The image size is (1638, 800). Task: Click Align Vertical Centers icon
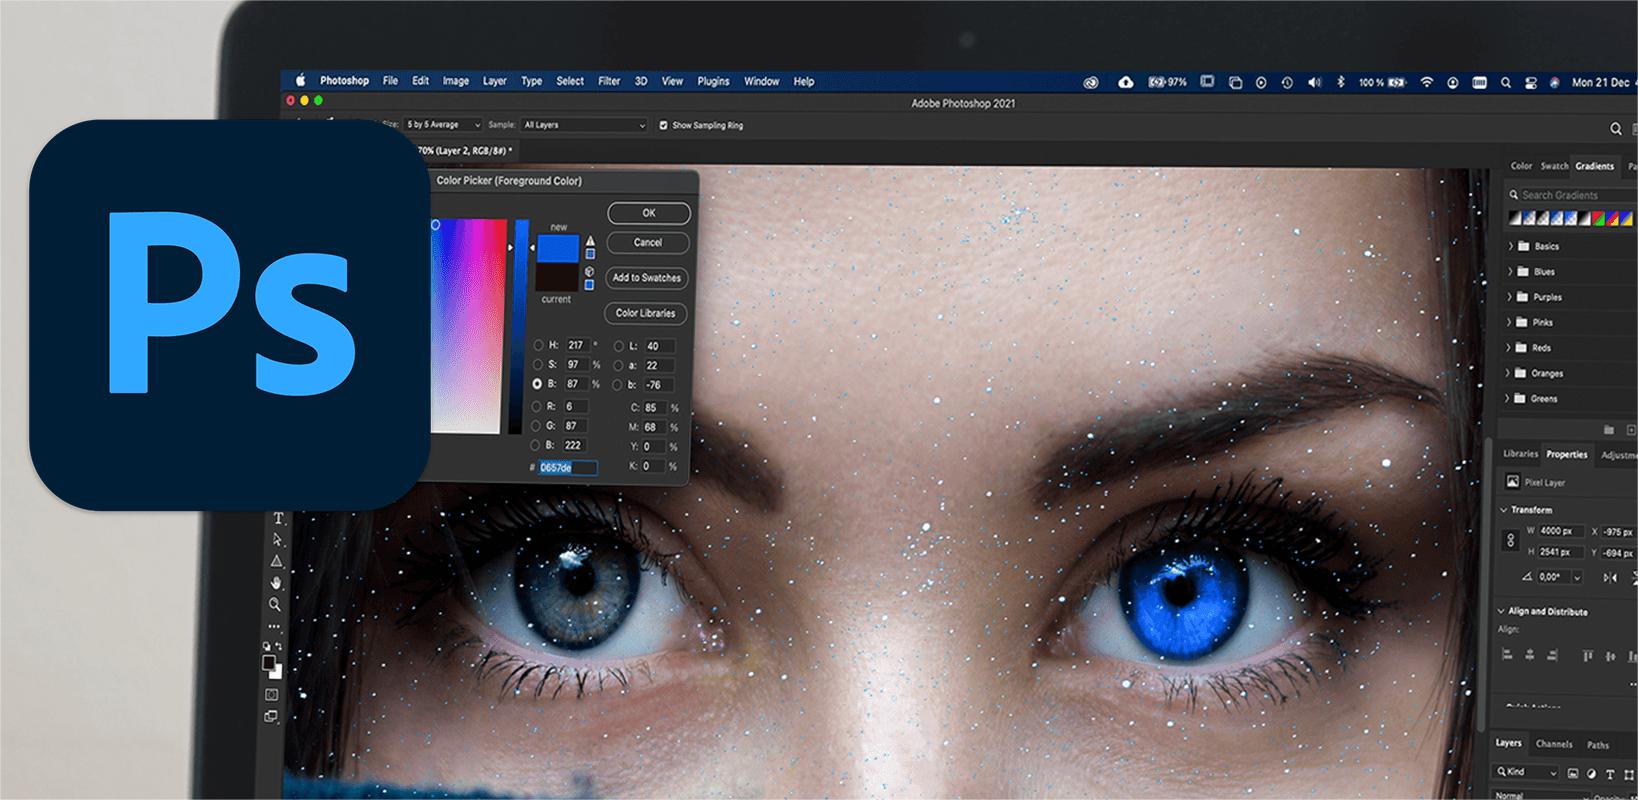pos(1609,656)
